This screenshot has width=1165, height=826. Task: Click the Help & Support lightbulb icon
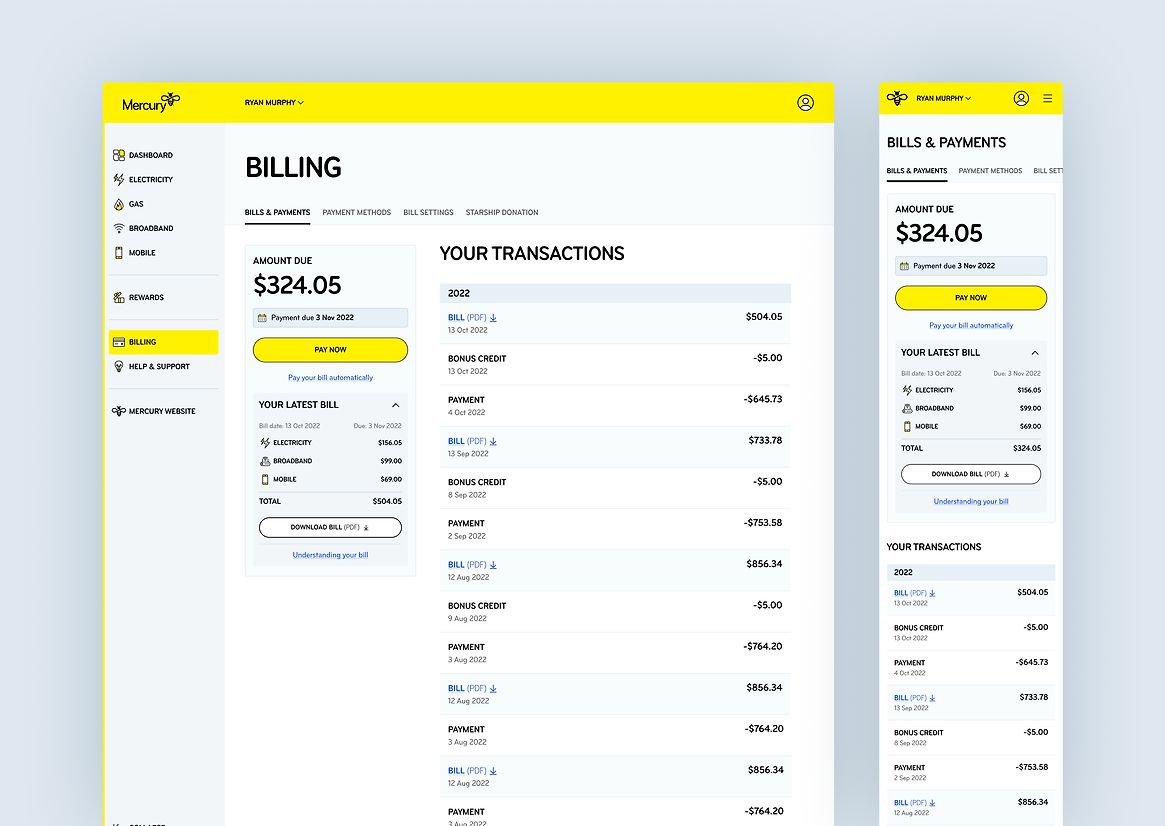pos(119,366)
